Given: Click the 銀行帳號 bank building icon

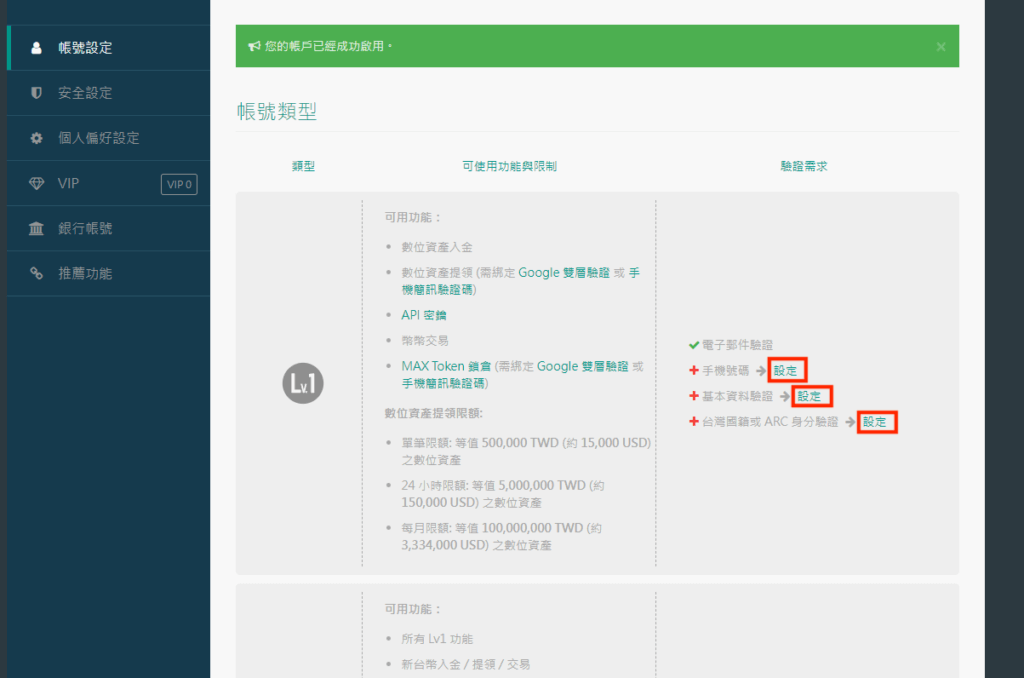Looking at the screenshot, I should click(x=37, y=229).
